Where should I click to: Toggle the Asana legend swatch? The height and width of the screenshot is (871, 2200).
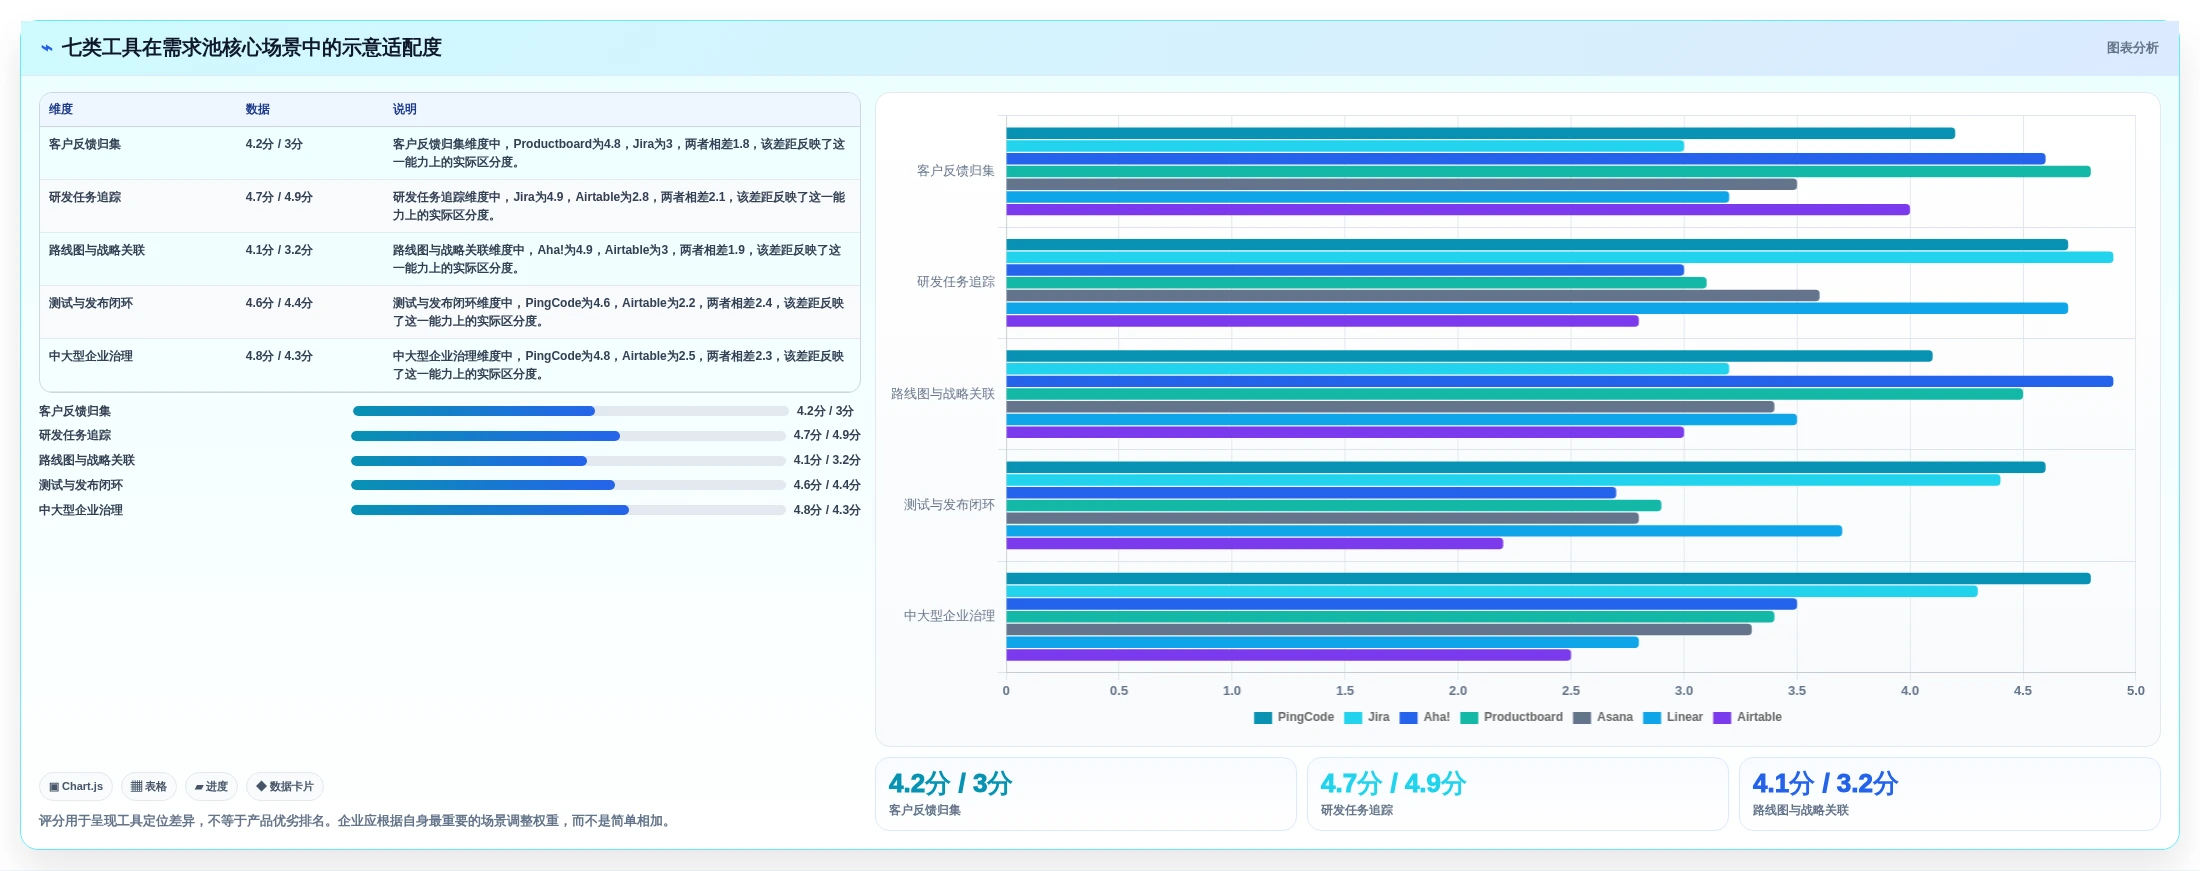(1582, 718)
